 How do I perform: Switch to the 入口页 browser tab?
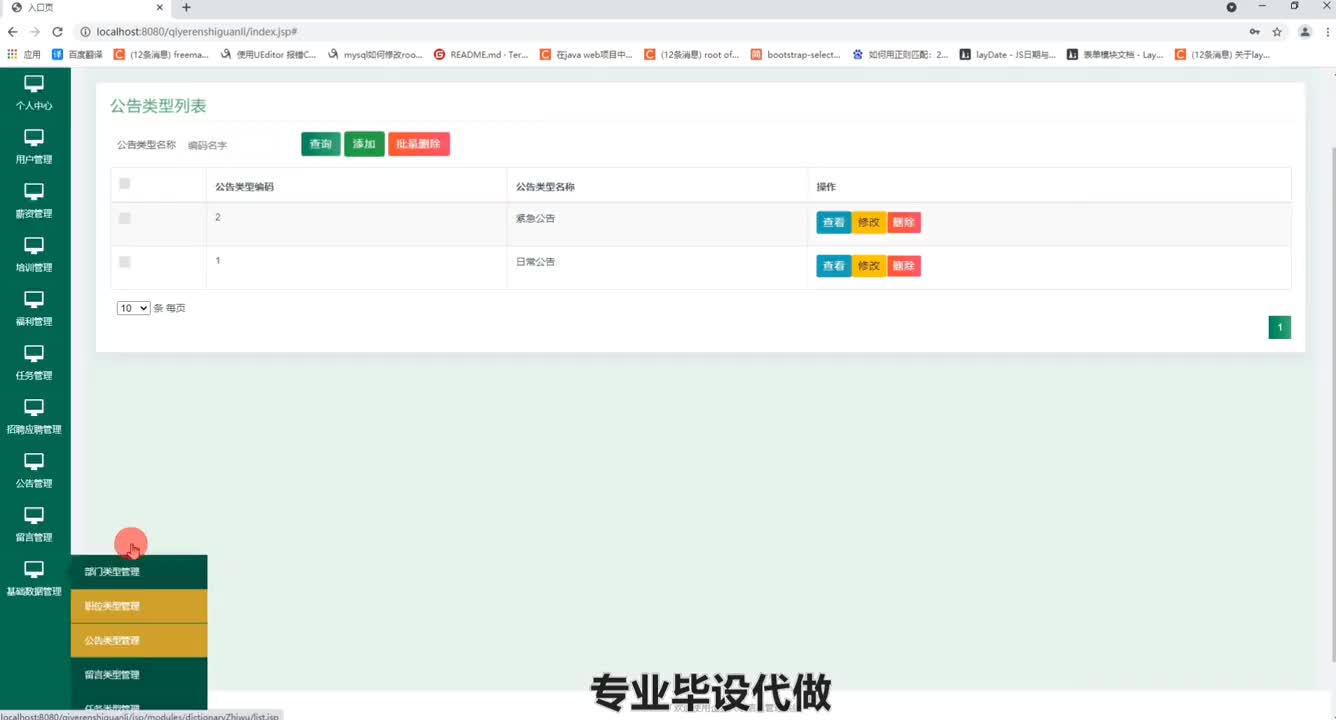click(x=85, y=8)
